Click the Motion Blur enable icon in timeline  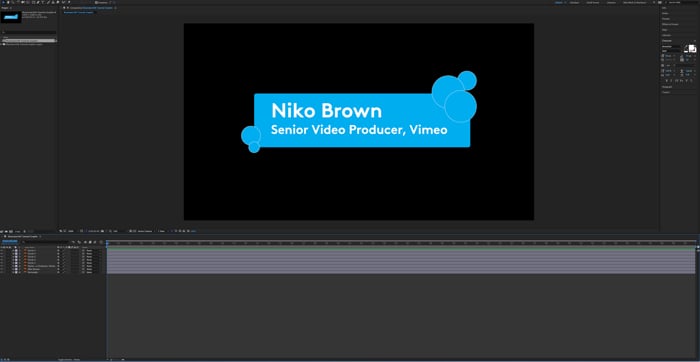tap(95, 242)
